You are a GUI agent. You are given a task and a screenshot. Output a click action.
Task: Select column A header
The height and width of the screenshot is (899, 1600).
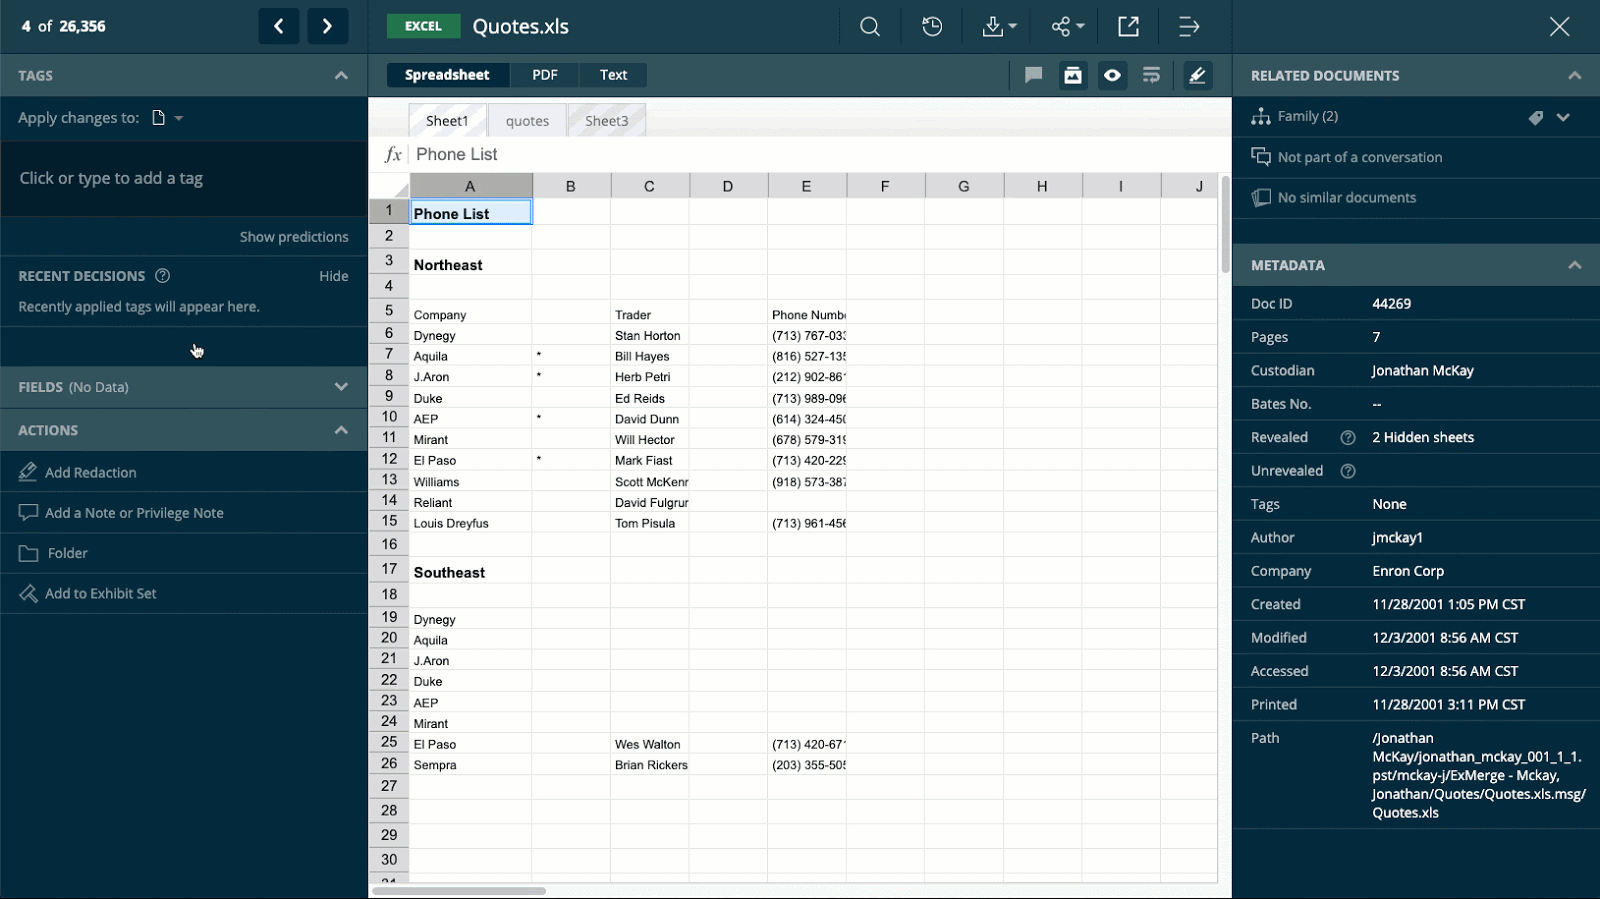point(470,186)
